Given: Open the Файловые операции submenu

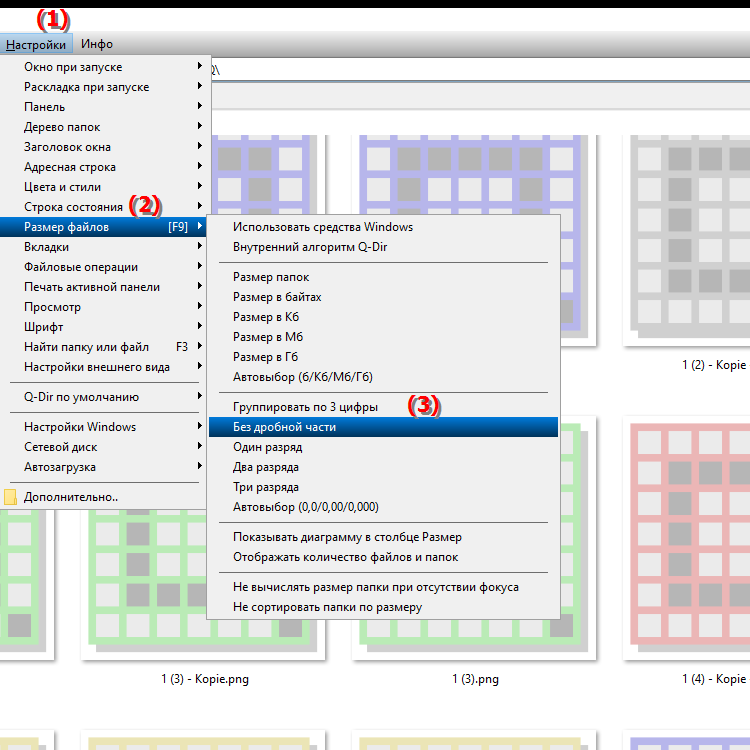Looking at the screenshot, I should (x=104, y=267).
